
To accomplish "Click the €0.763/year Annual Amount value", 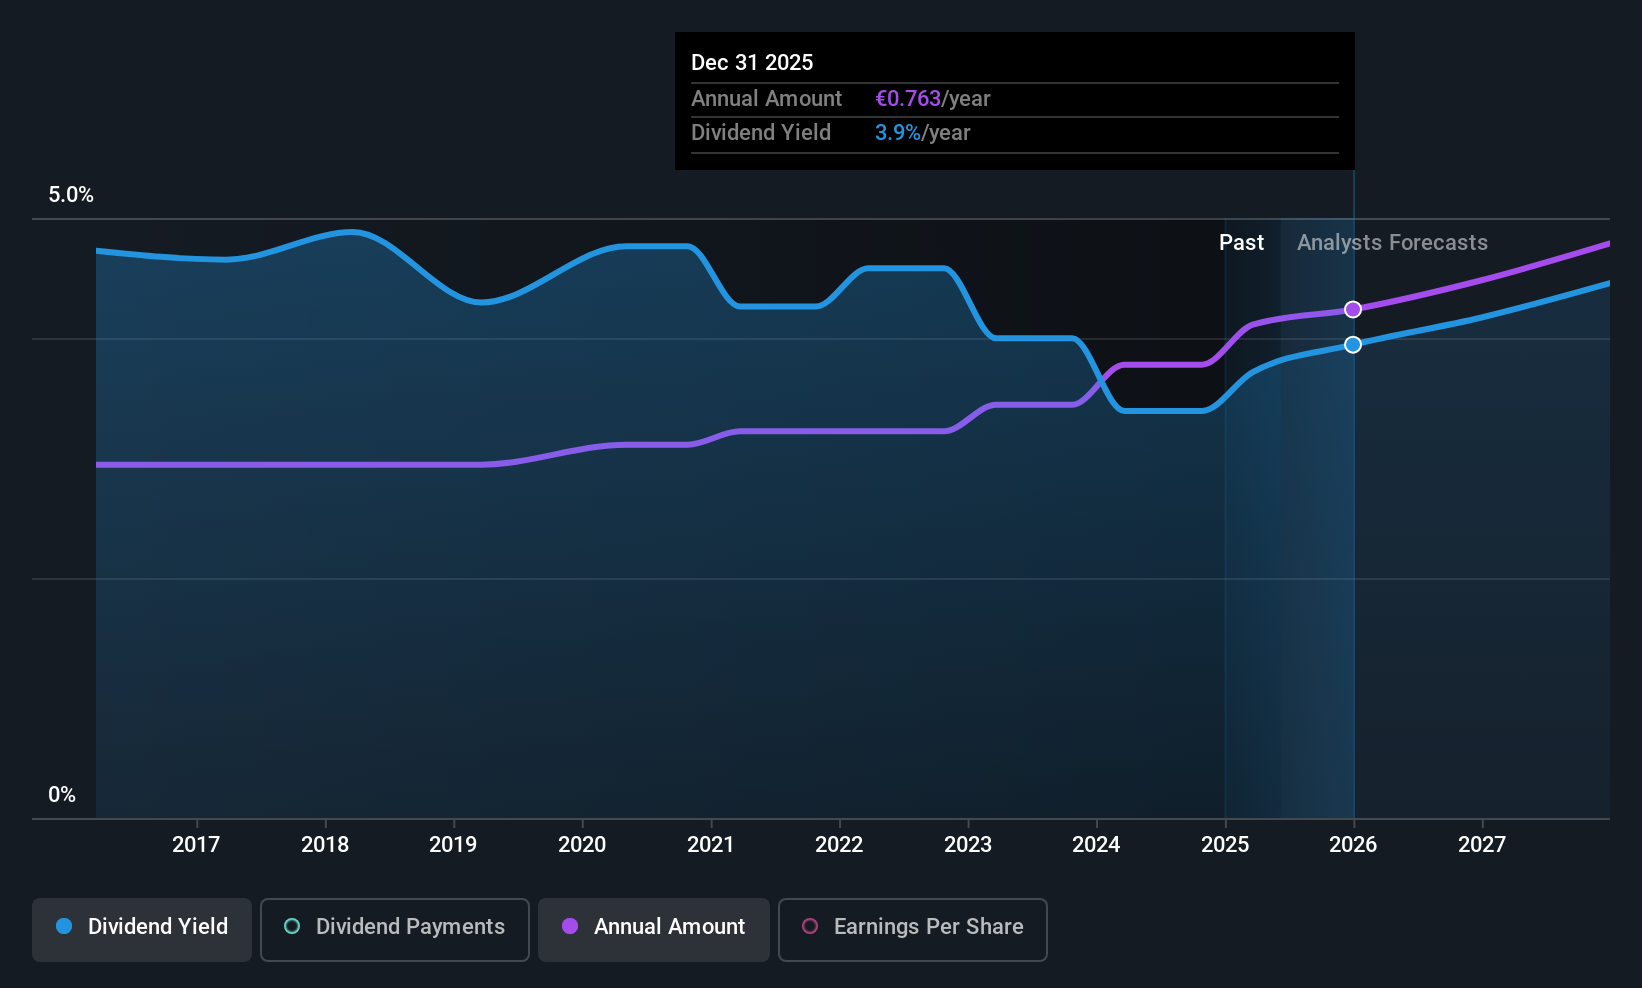I will point(932,99).
